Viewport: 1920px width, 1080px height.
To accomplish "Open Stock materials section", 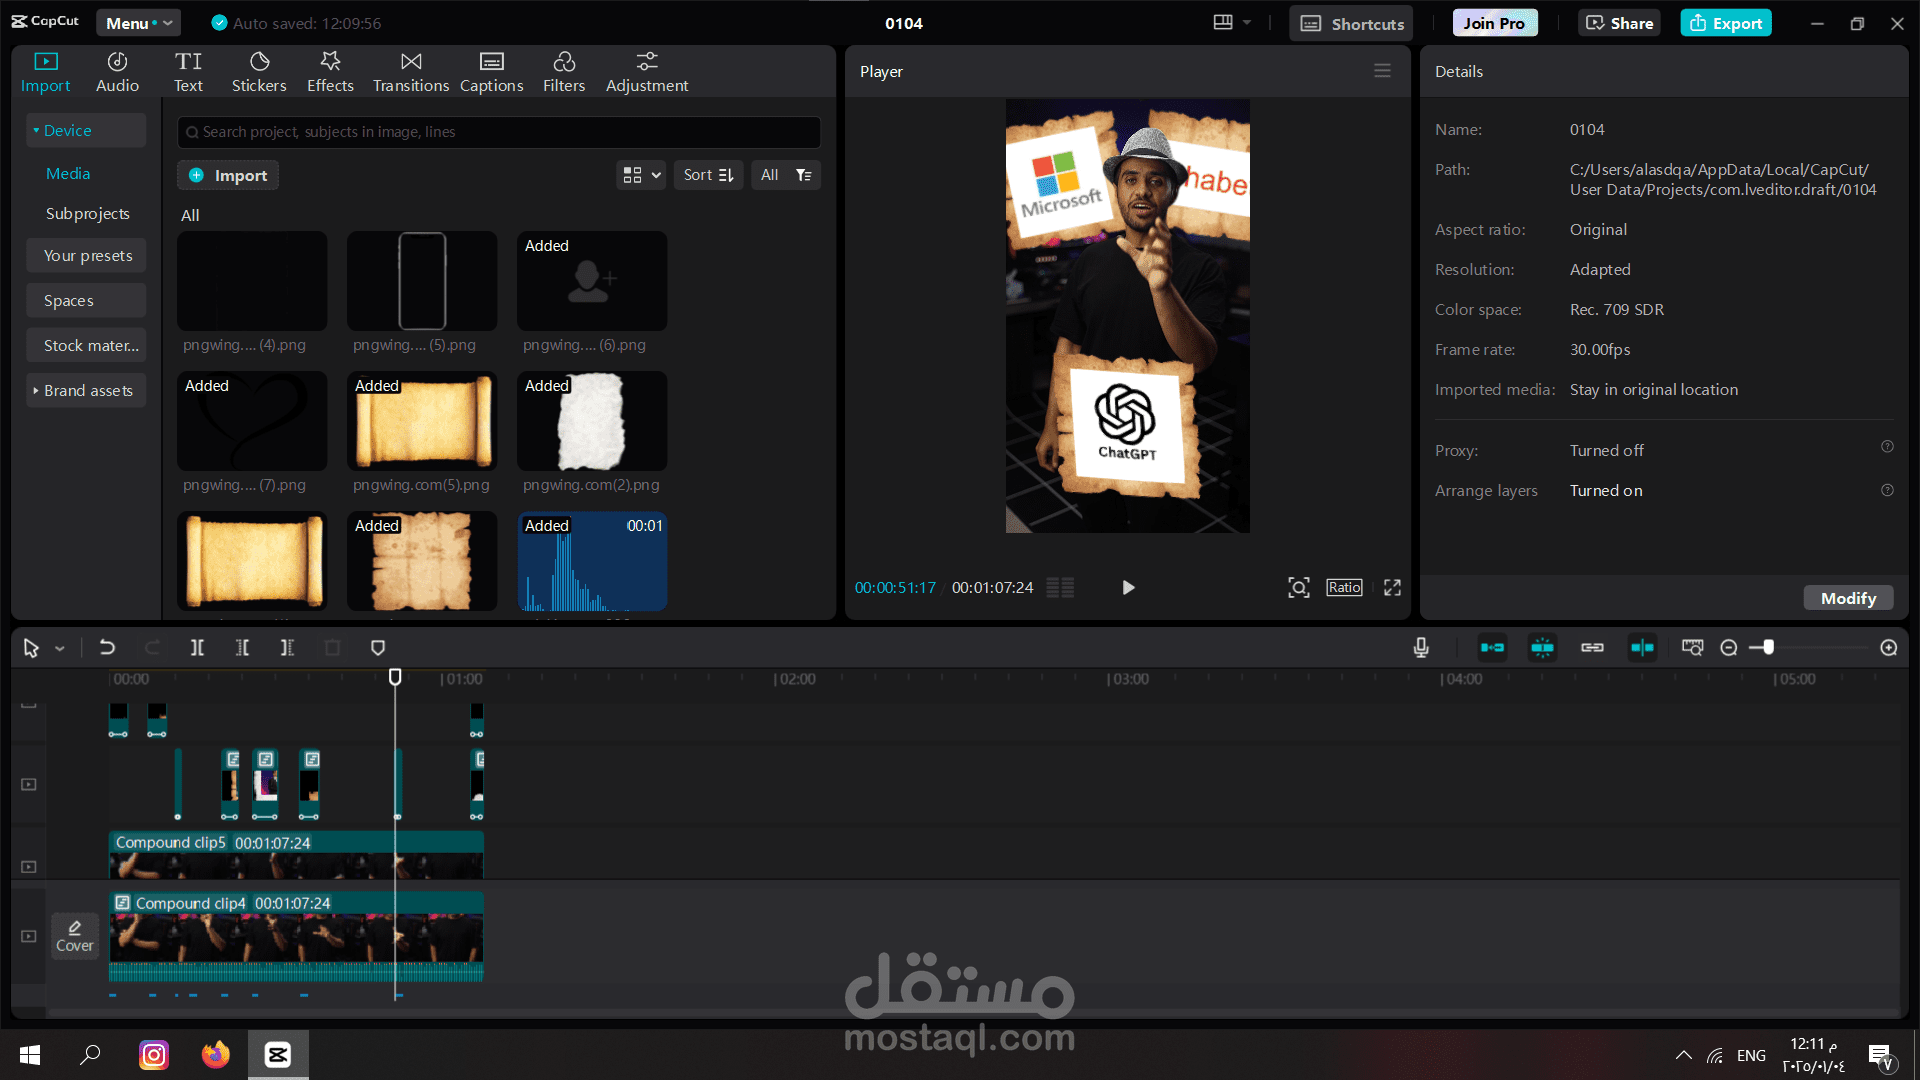I will point(87,345).
